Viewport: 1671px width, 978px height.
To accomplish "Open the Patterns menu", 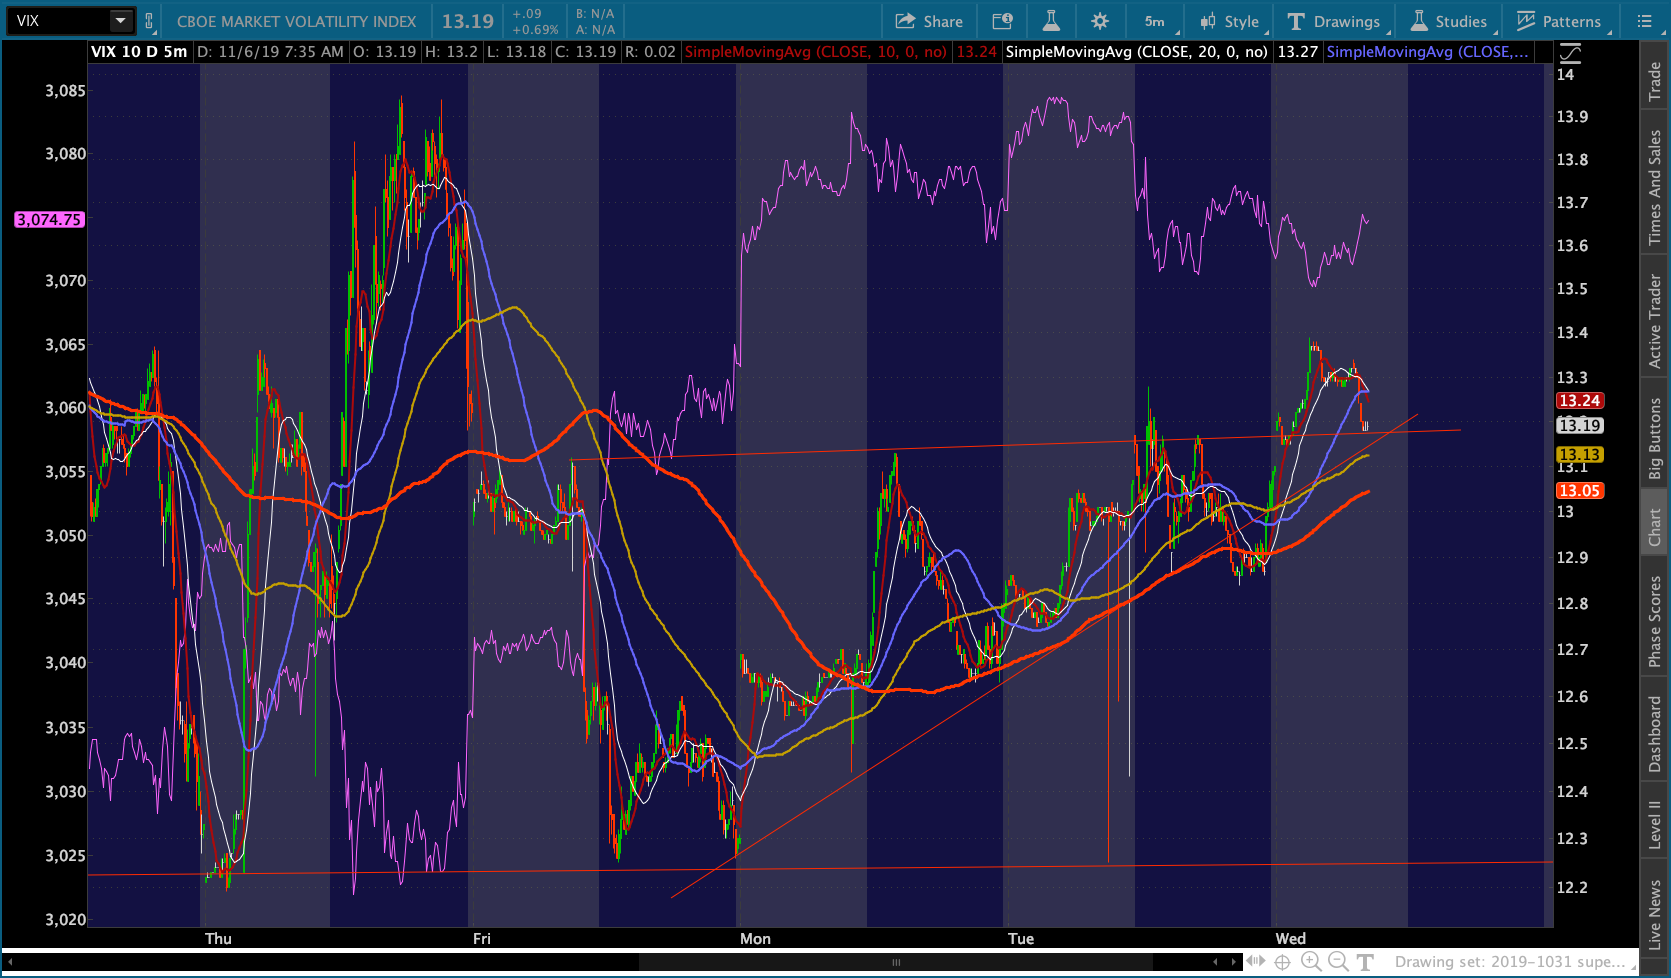I will pyautogui.click(x=1558, y=21).
